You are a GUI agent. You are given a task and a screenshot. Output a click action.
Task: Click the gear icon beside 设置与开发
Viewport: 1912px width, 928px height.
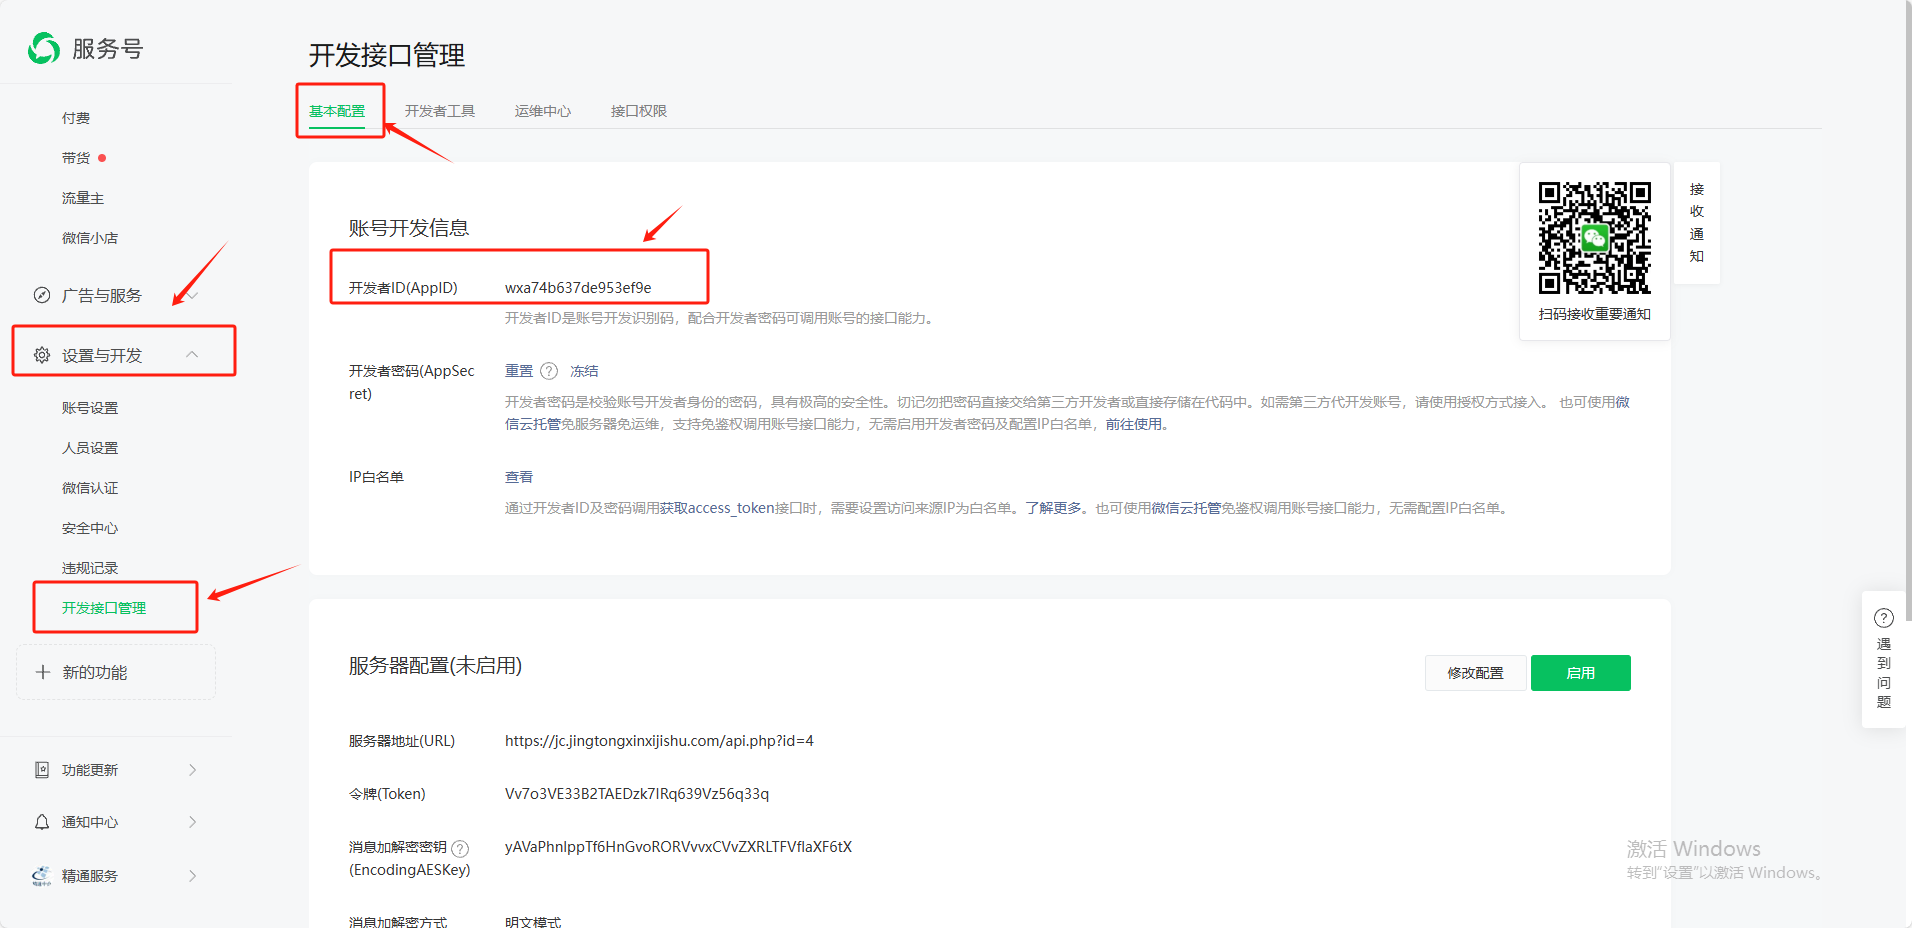tap(42, 355)
